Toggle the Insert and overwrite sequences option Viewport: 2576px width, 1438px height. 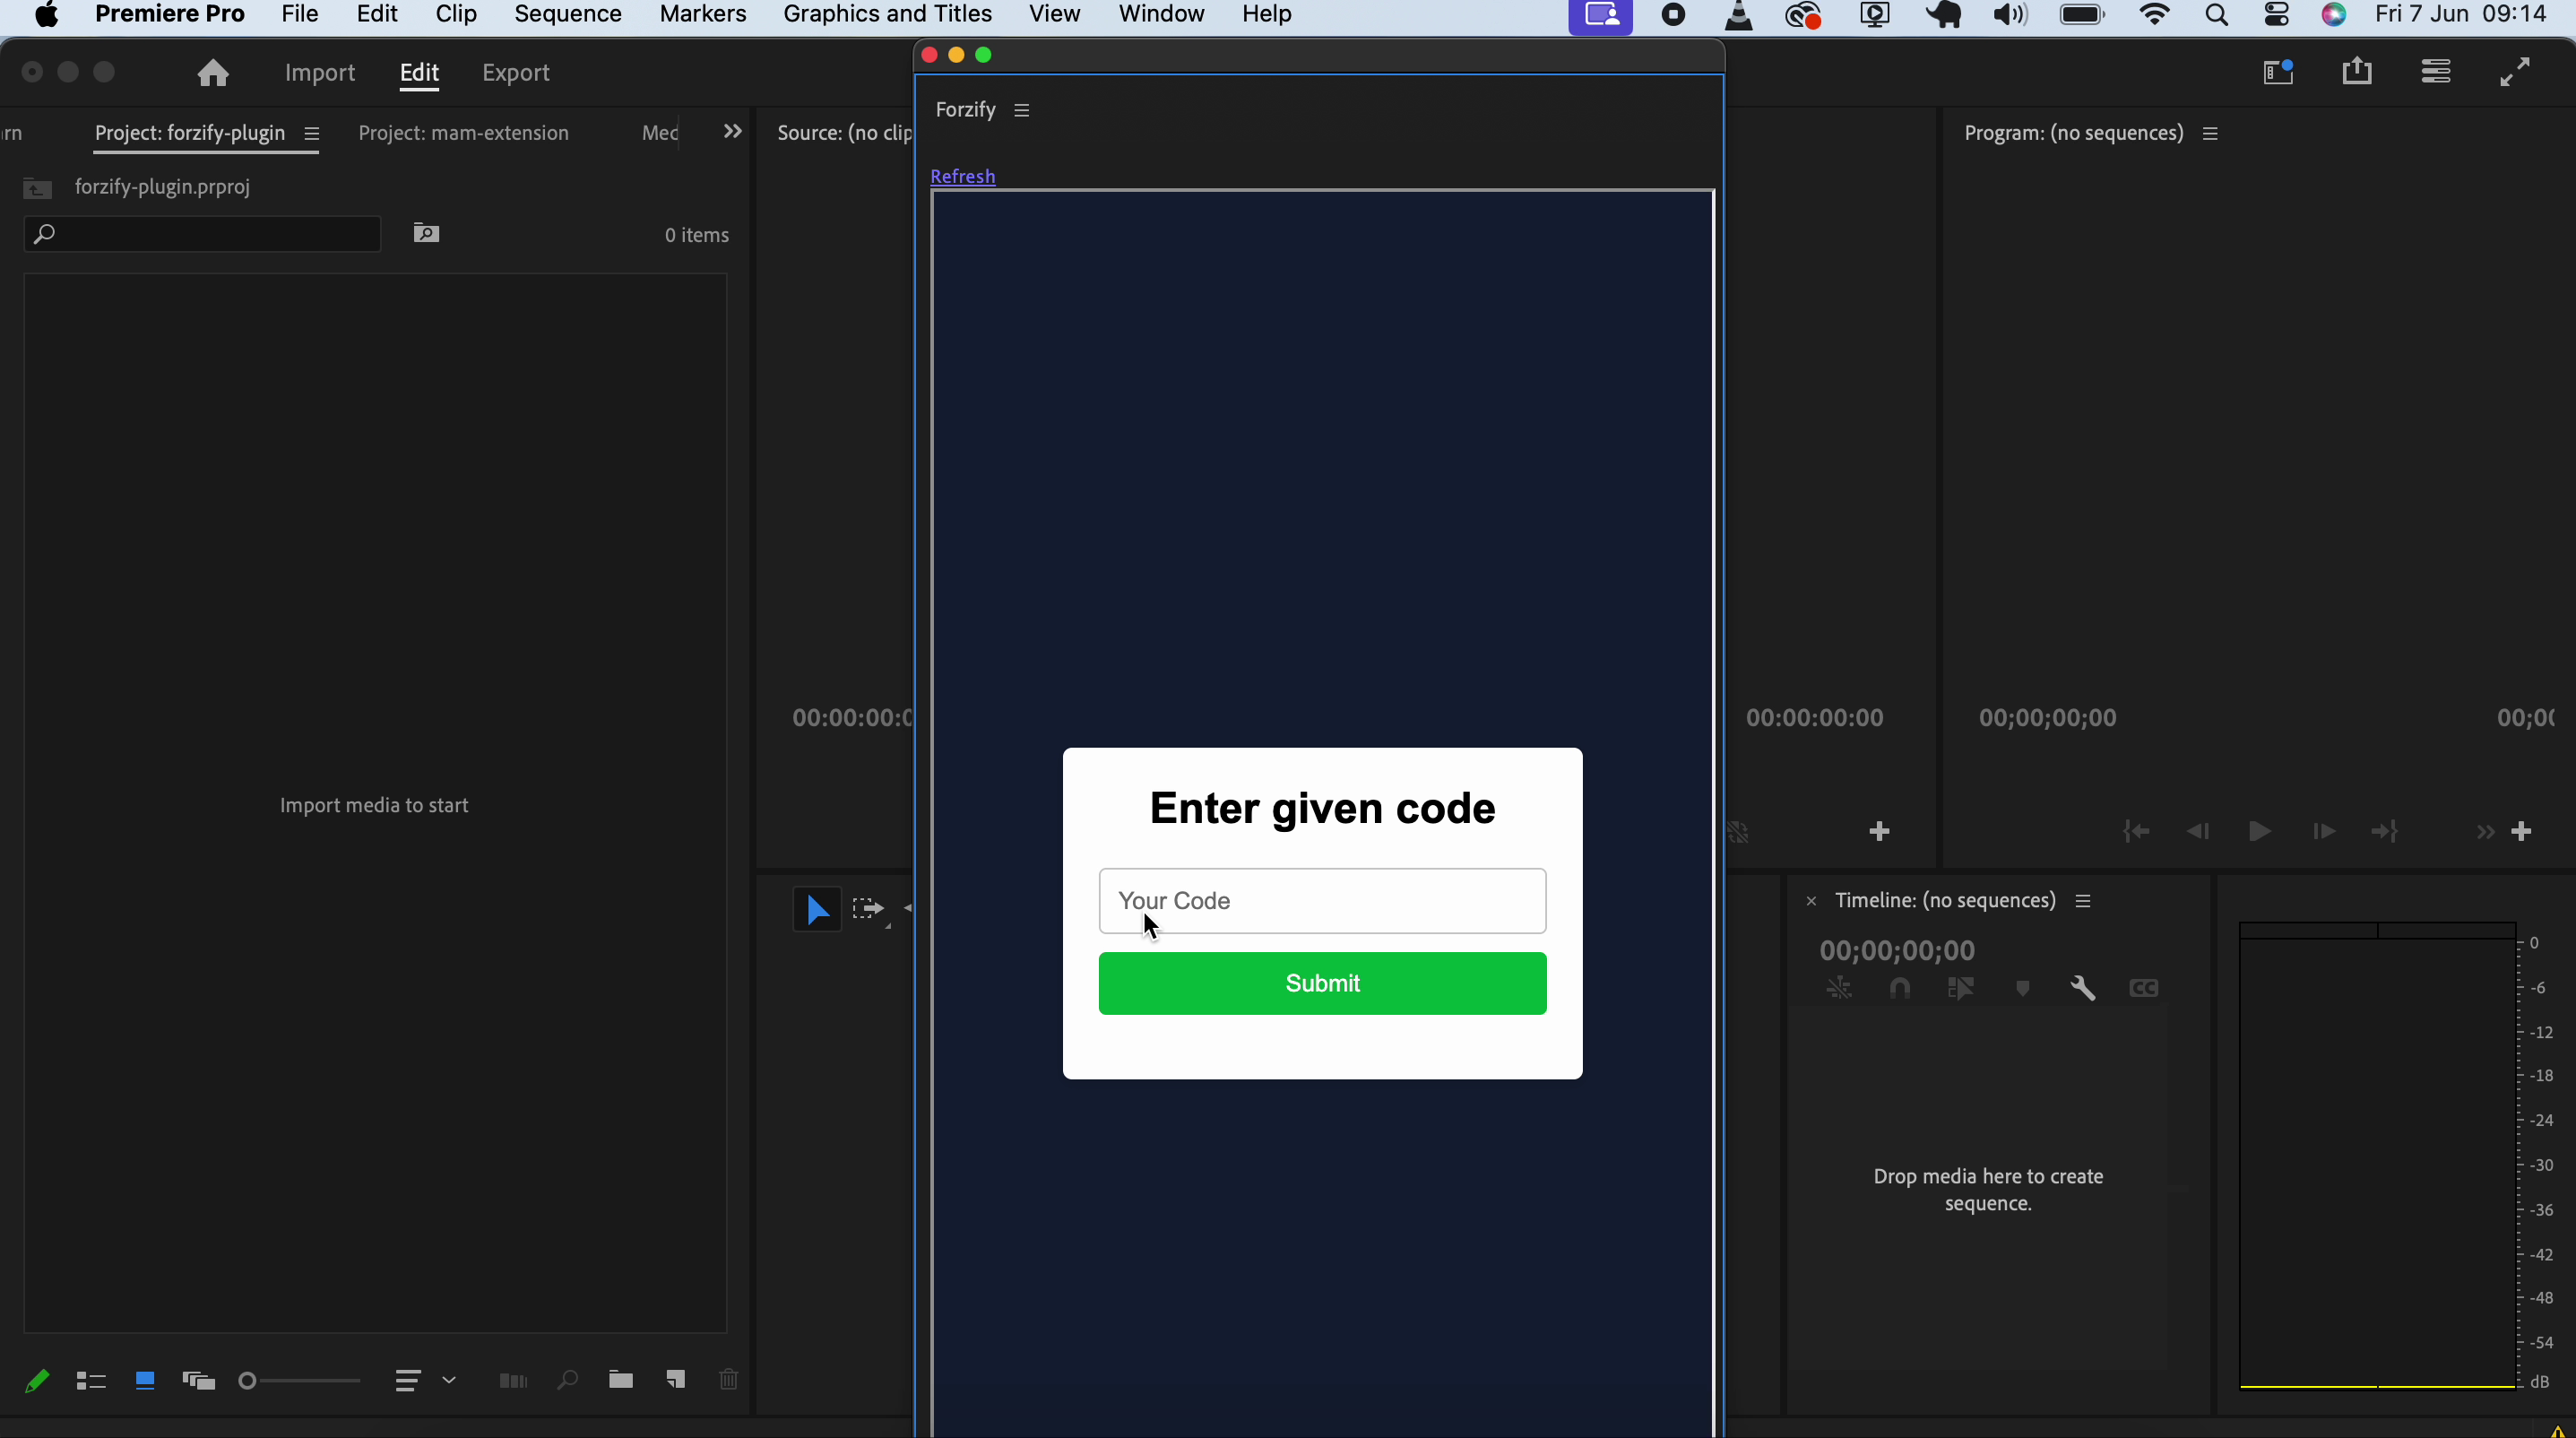[x=1840, y=989]
